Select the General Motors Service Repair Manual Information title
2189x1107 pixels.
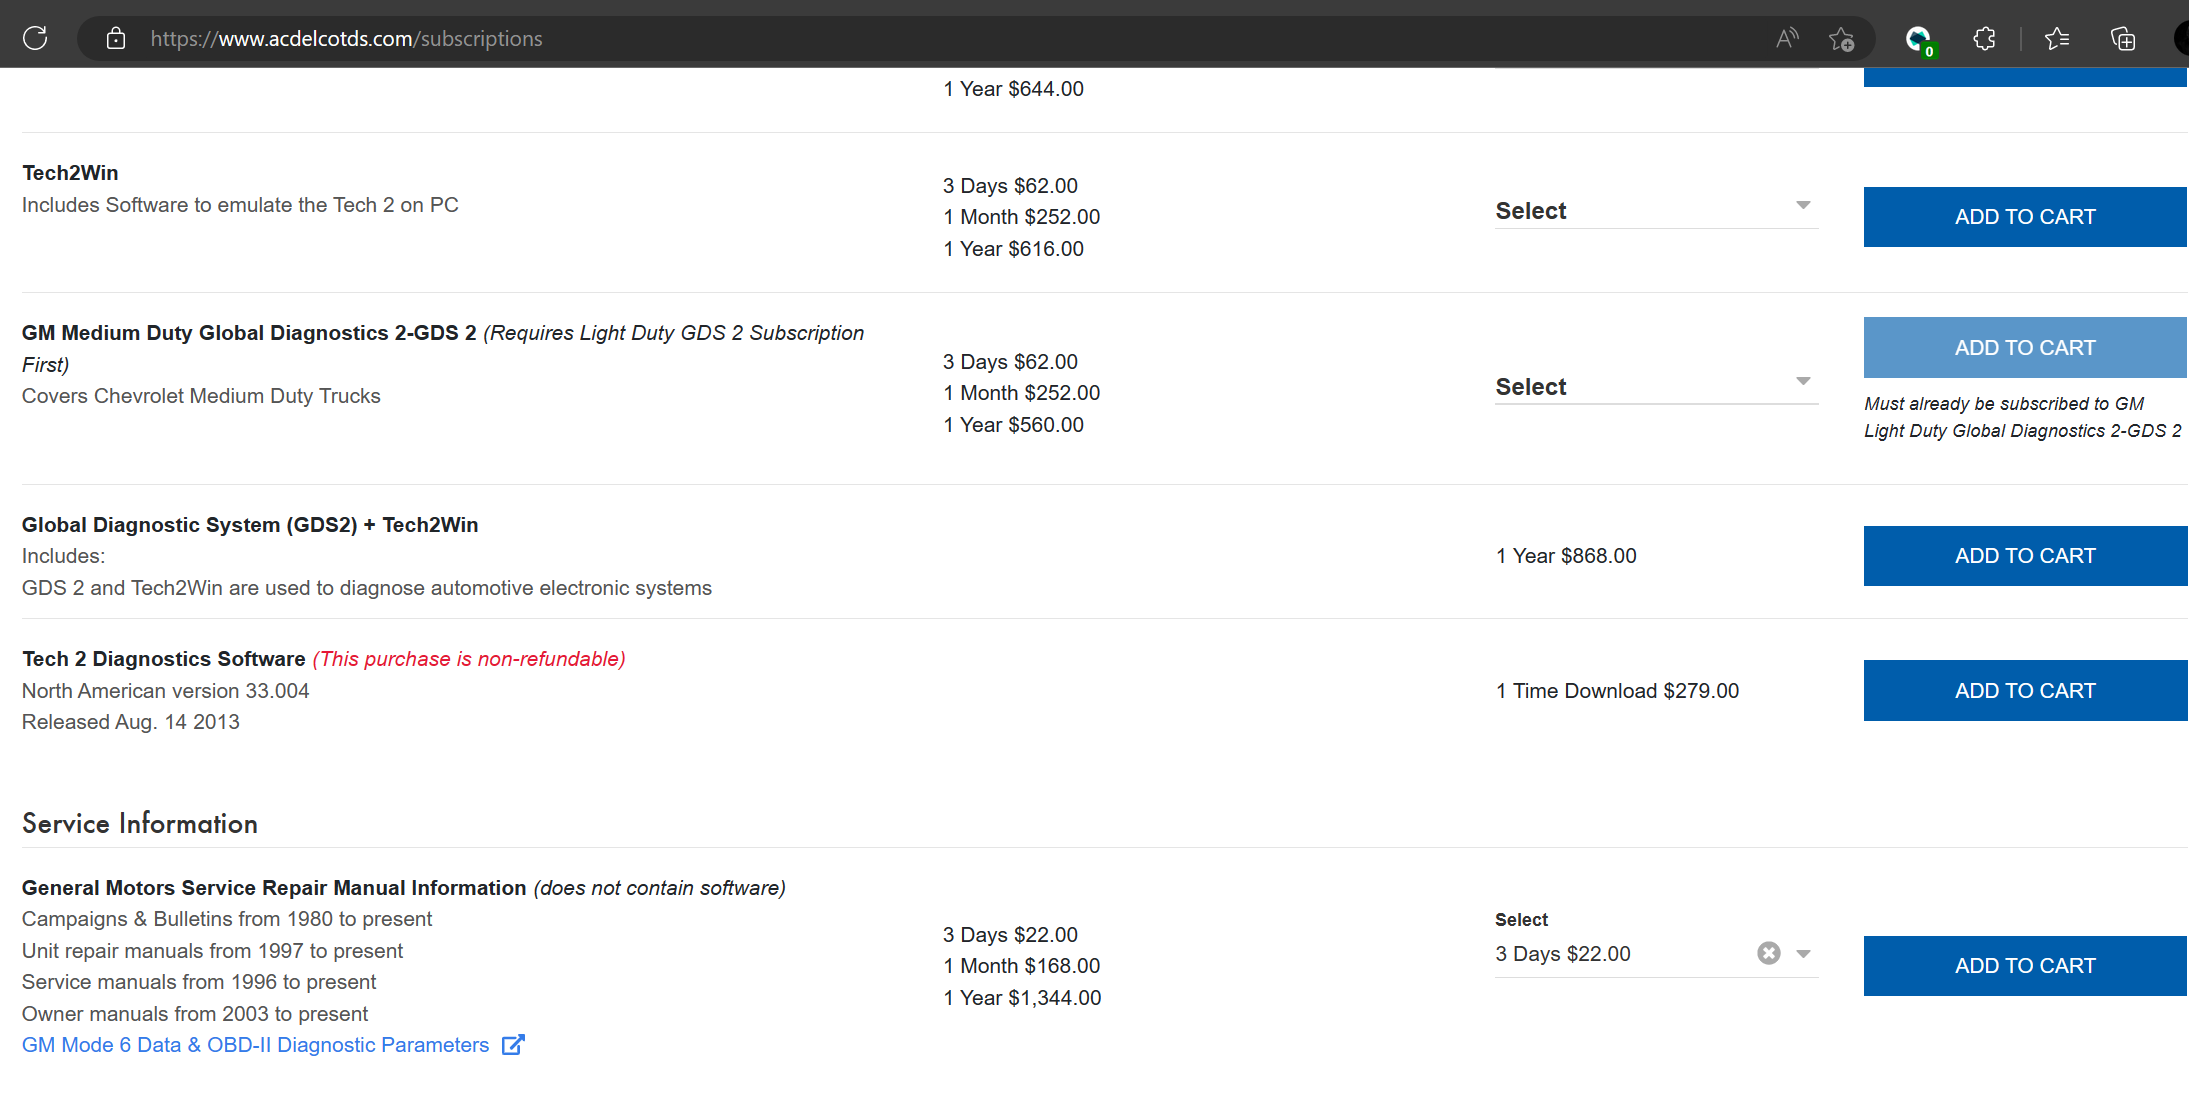pyautogui.click(x=274, y=888)
